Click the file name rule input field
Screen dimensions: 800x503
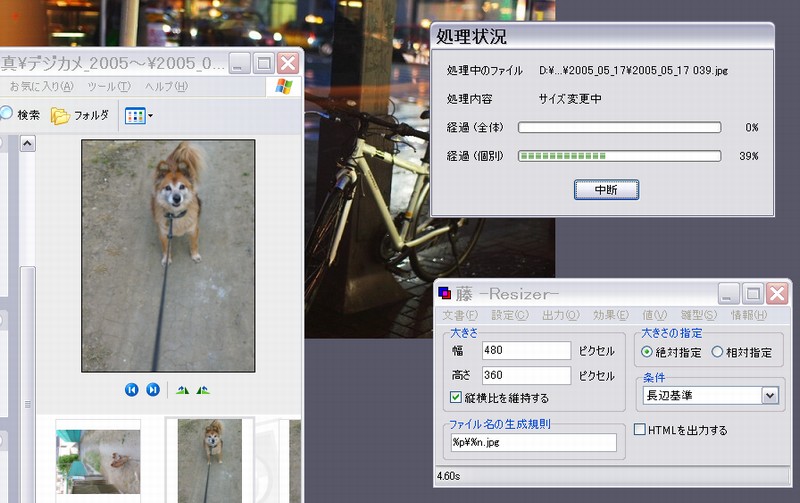[x=532, y=442]
